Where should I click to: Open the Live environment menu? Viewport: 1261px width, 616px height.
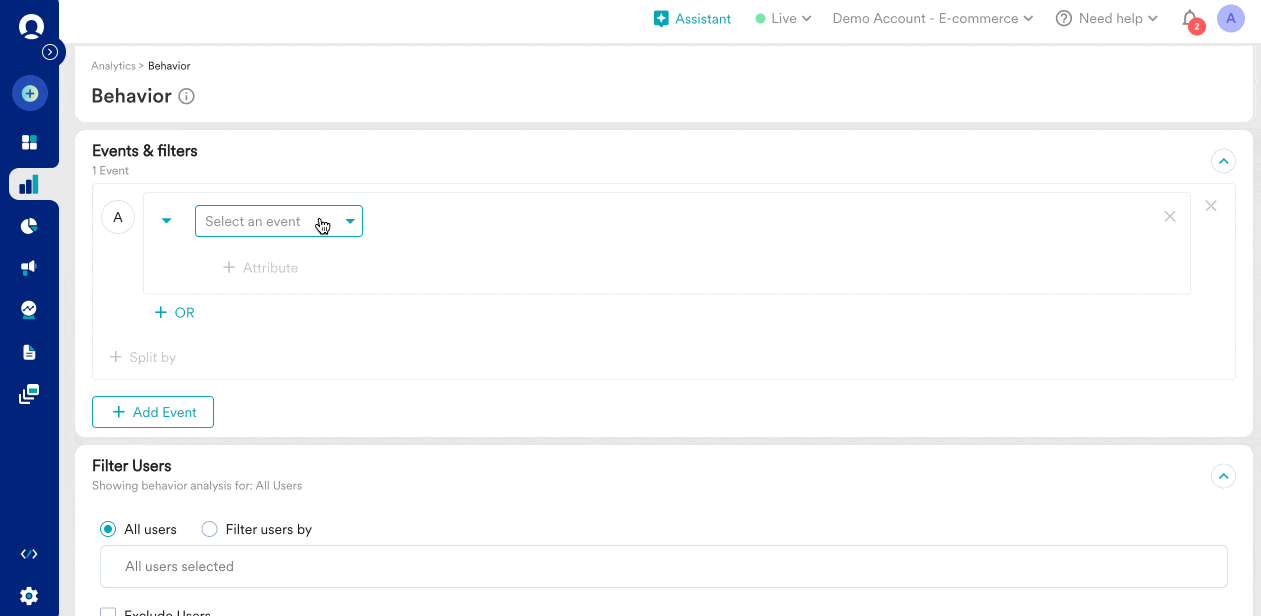(783, 18)
